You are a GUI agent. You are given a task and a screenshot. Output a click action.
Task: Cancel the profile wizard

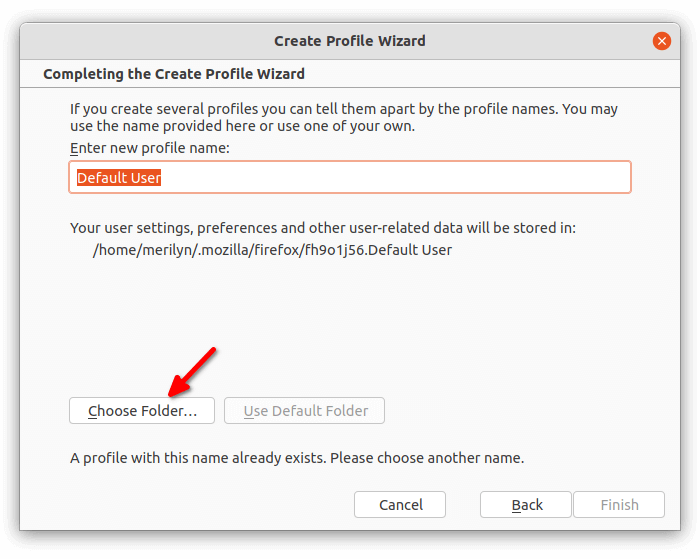tap(400, 505)
